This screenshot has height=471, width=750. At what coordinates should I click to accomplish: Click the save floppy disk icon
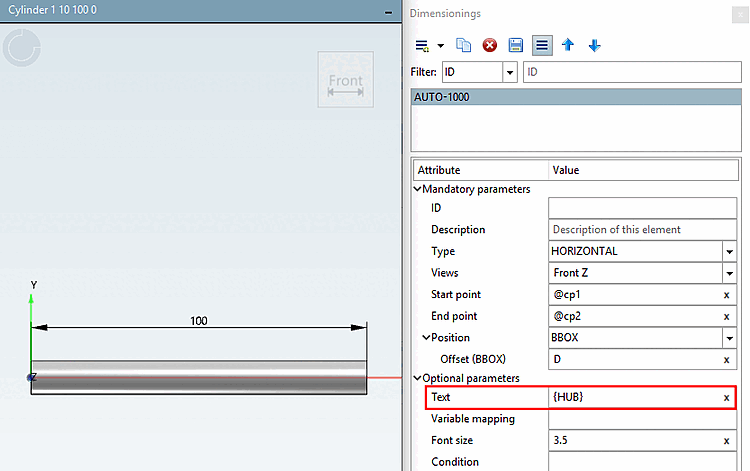(516, 45)
